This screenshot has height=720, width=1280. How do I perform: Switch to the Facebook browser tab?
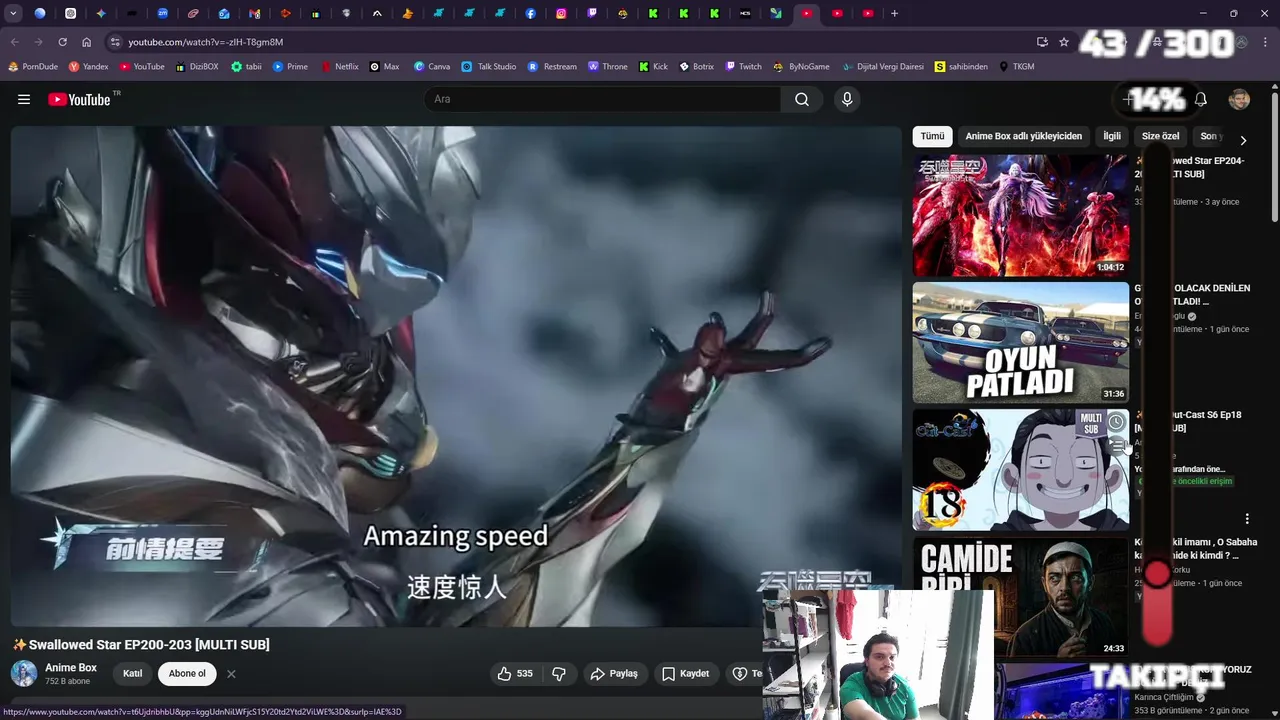point(530,13)
